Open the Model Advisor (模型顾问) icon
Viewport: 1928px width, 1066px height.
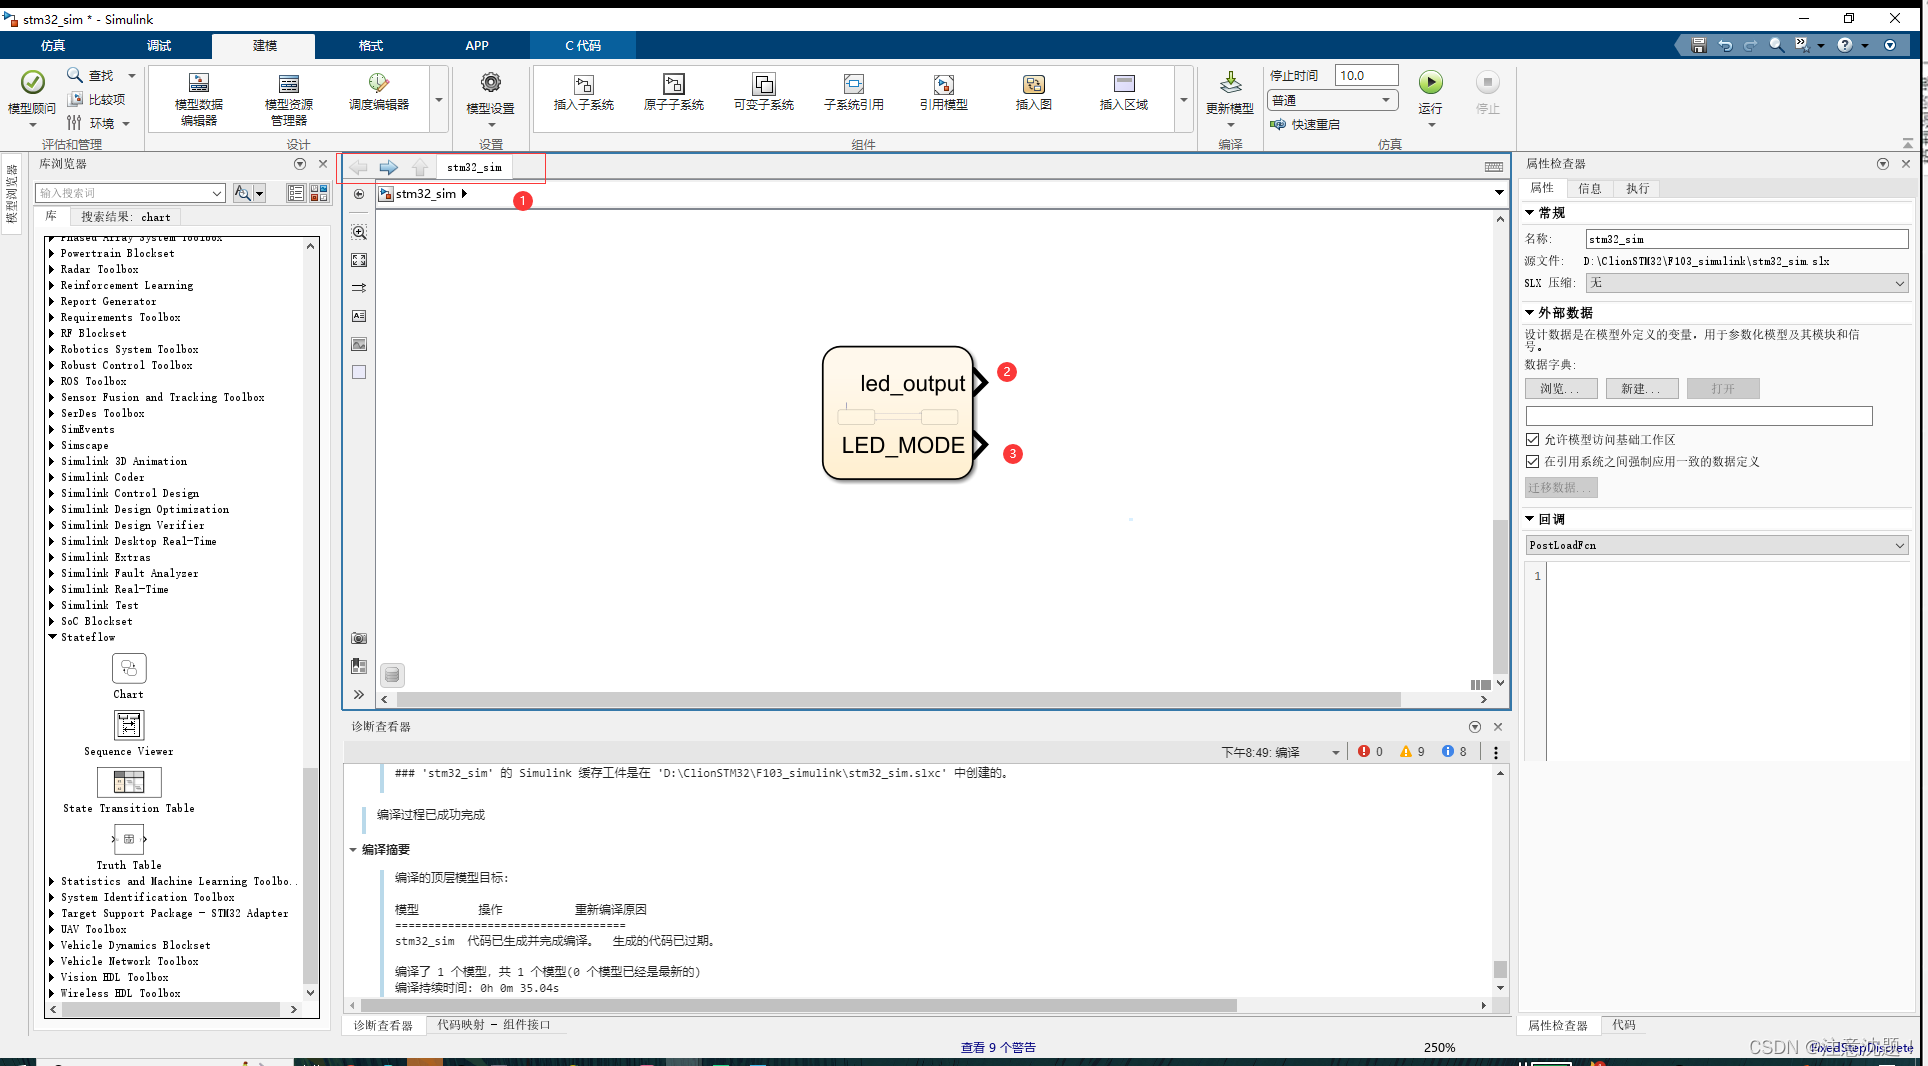32,82
